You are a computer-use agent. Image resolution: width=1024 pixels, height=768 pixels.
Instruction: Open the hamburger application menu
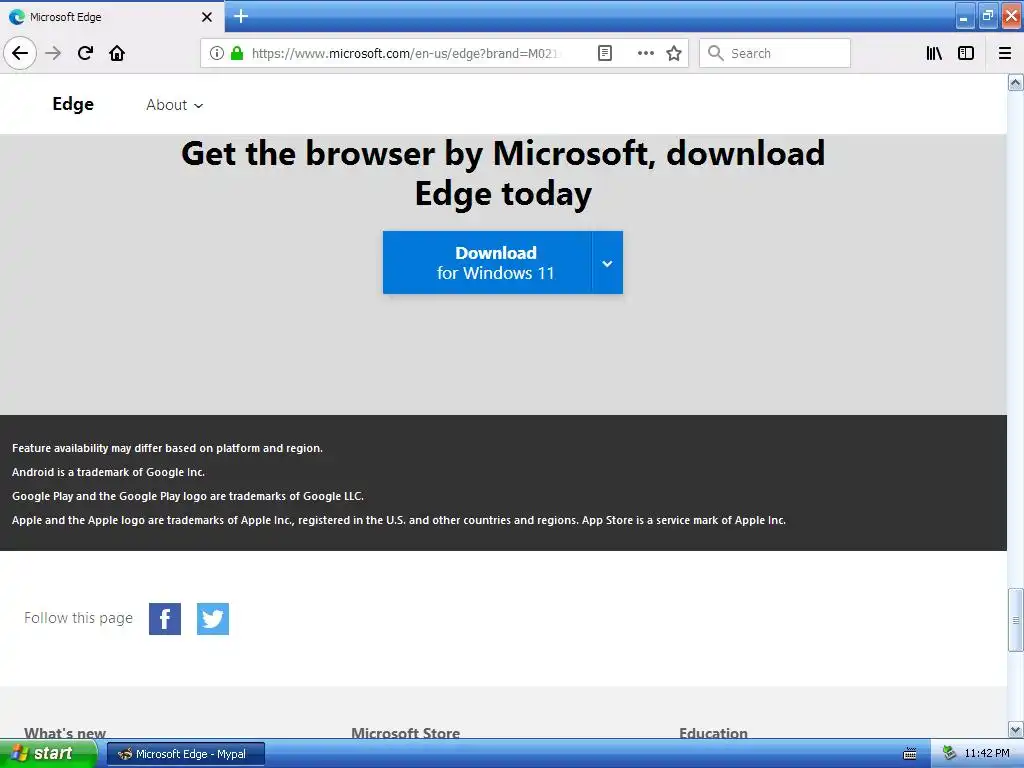pyautogui.click(x=1005, y=53)
